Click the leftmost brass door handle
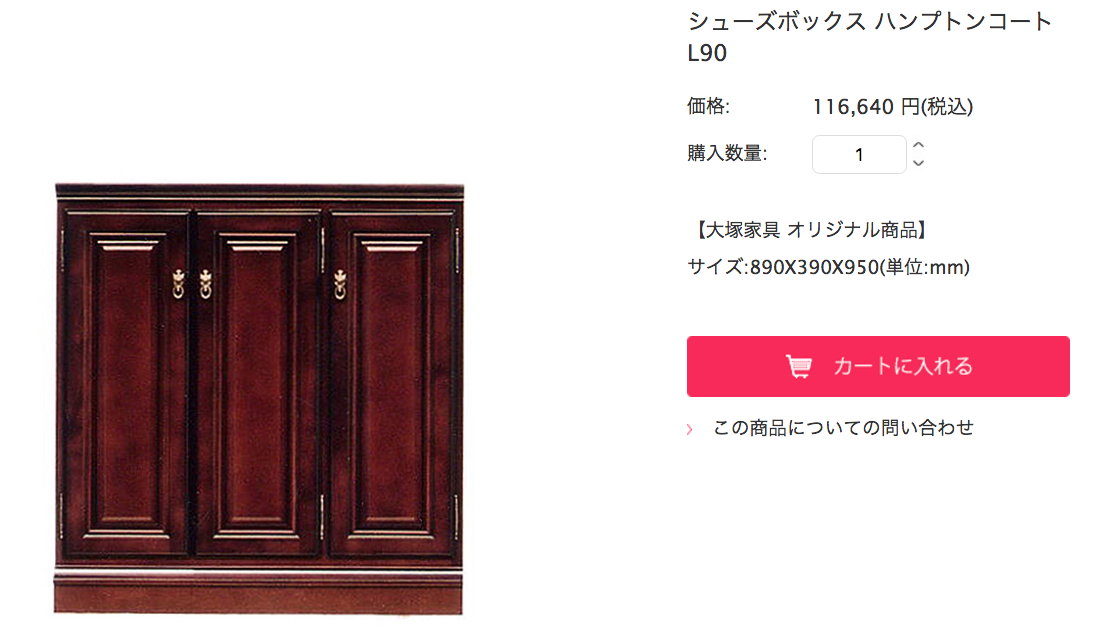 pos(179,283)
